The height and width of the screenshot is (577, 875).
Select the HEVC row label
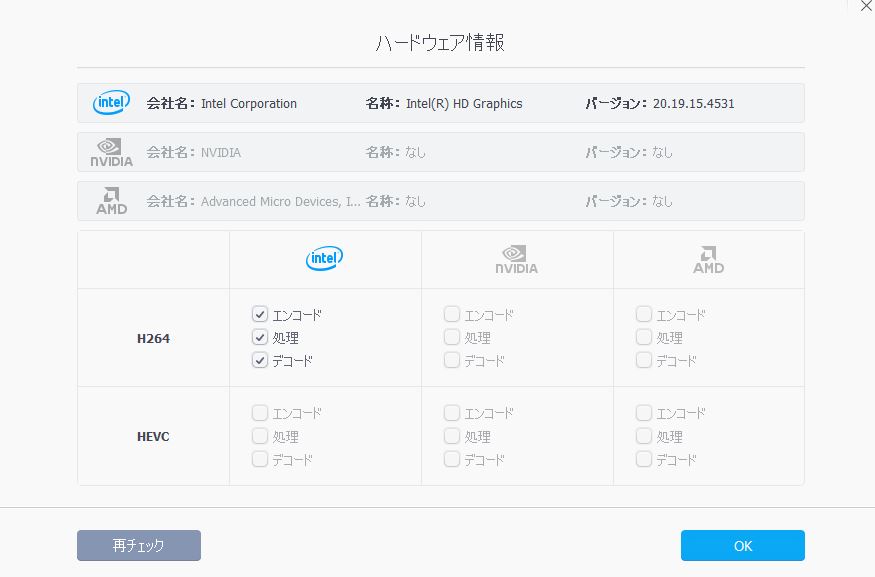tap(153, 437)
